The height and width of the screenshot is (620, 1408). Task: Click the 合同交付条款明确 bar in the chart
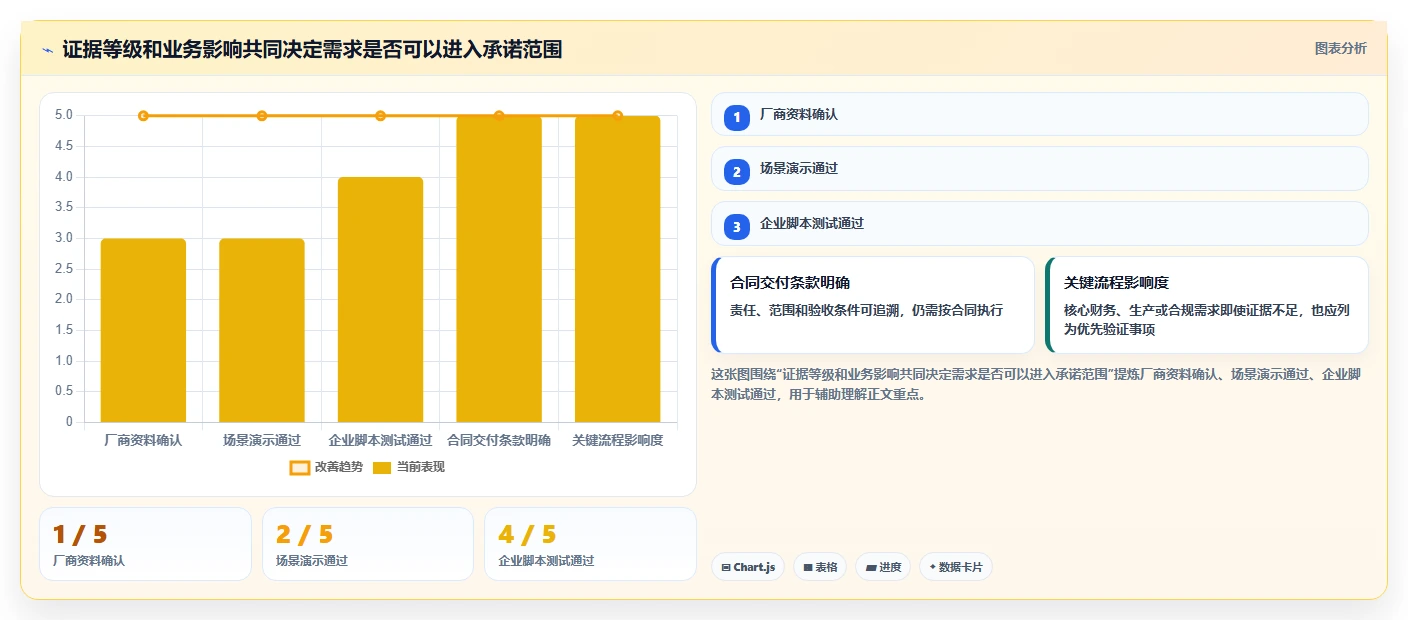499,269
